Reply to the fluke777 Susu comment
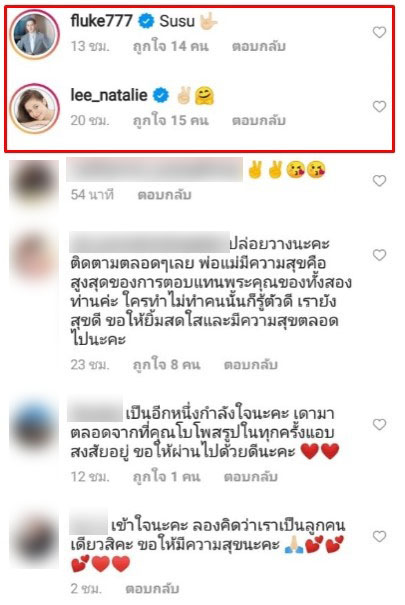The image size is (405, 605). tap(259, 46)
